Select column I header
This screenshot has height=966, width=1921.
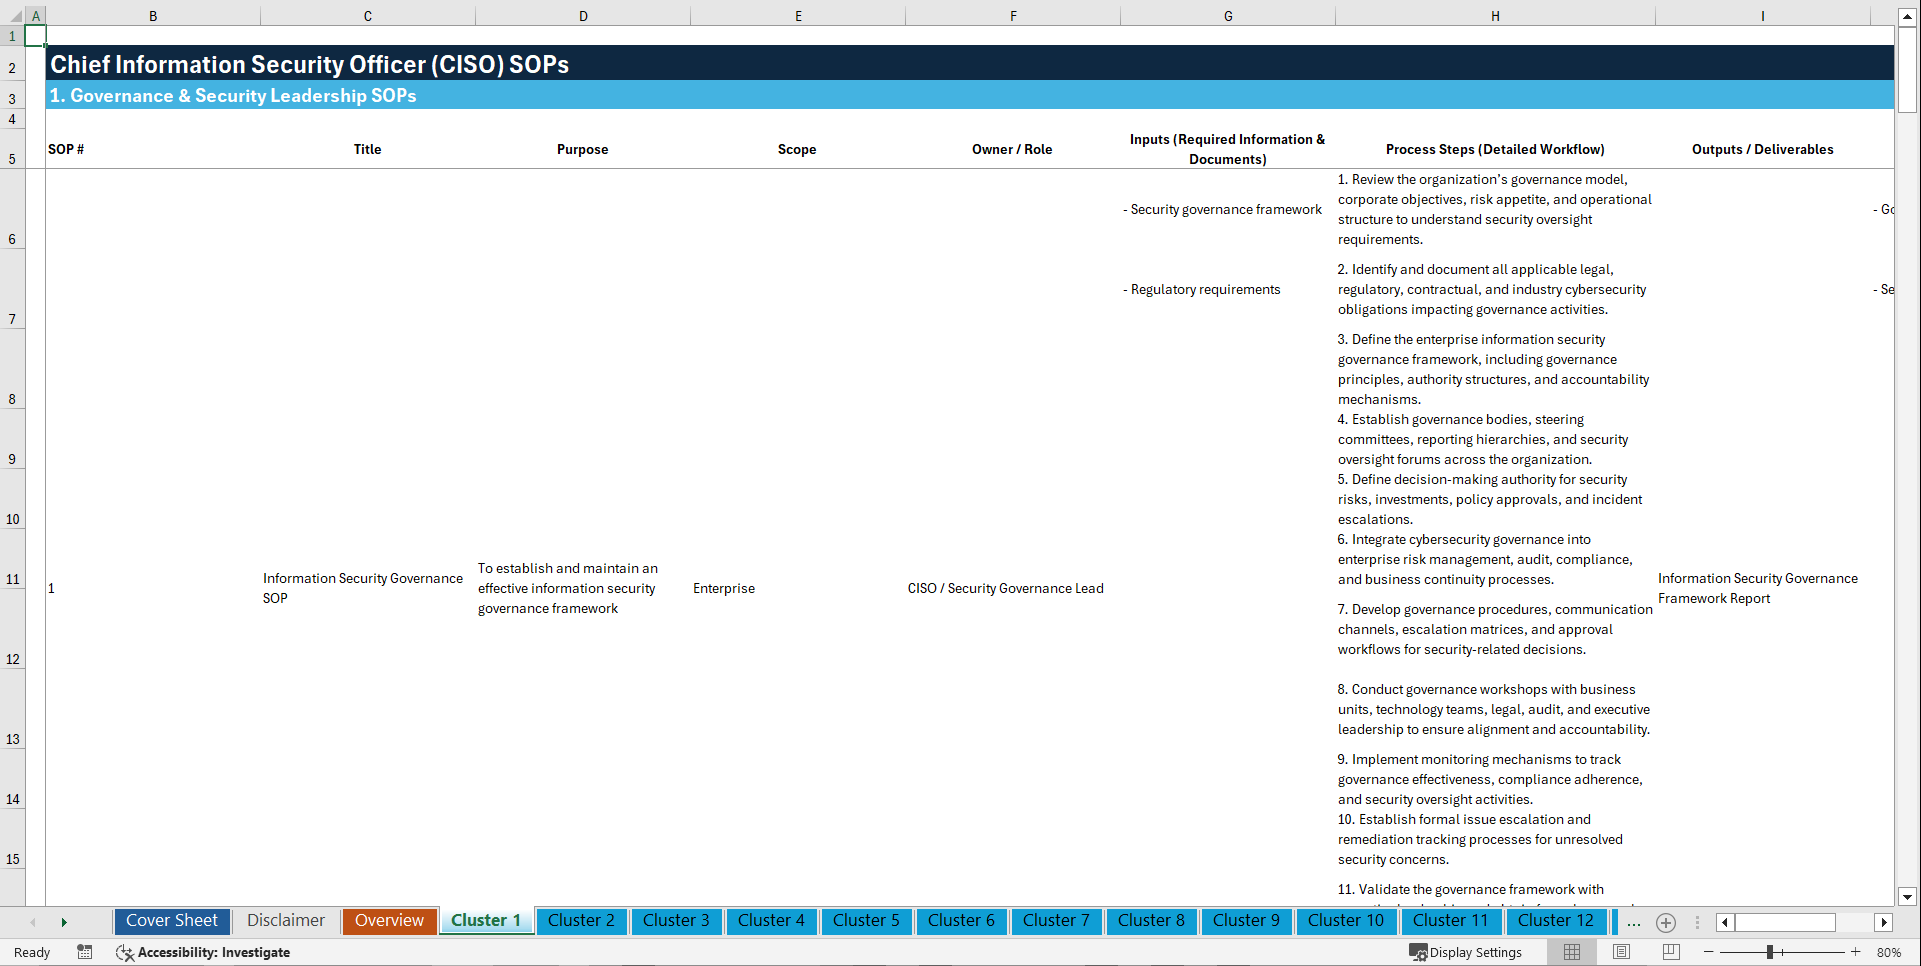pyautogui.click(x=1763, y=16)
